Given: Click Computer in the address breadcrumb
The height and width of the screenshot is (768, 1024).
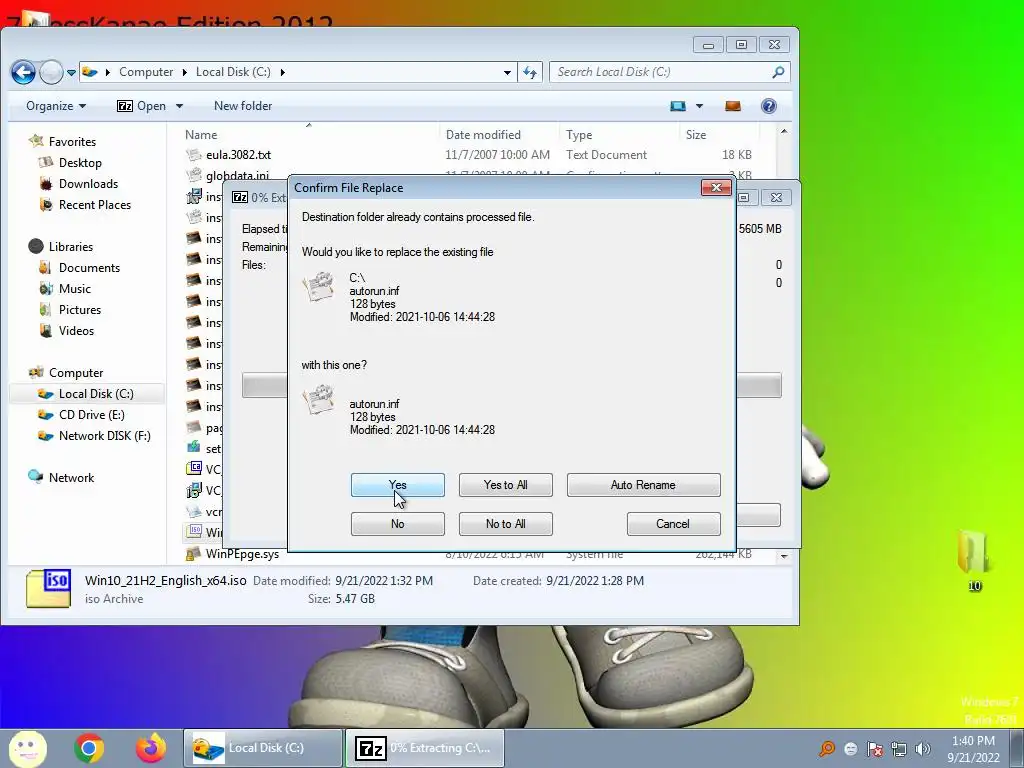Looking at the screenshot, I should [x=146, y=72].
